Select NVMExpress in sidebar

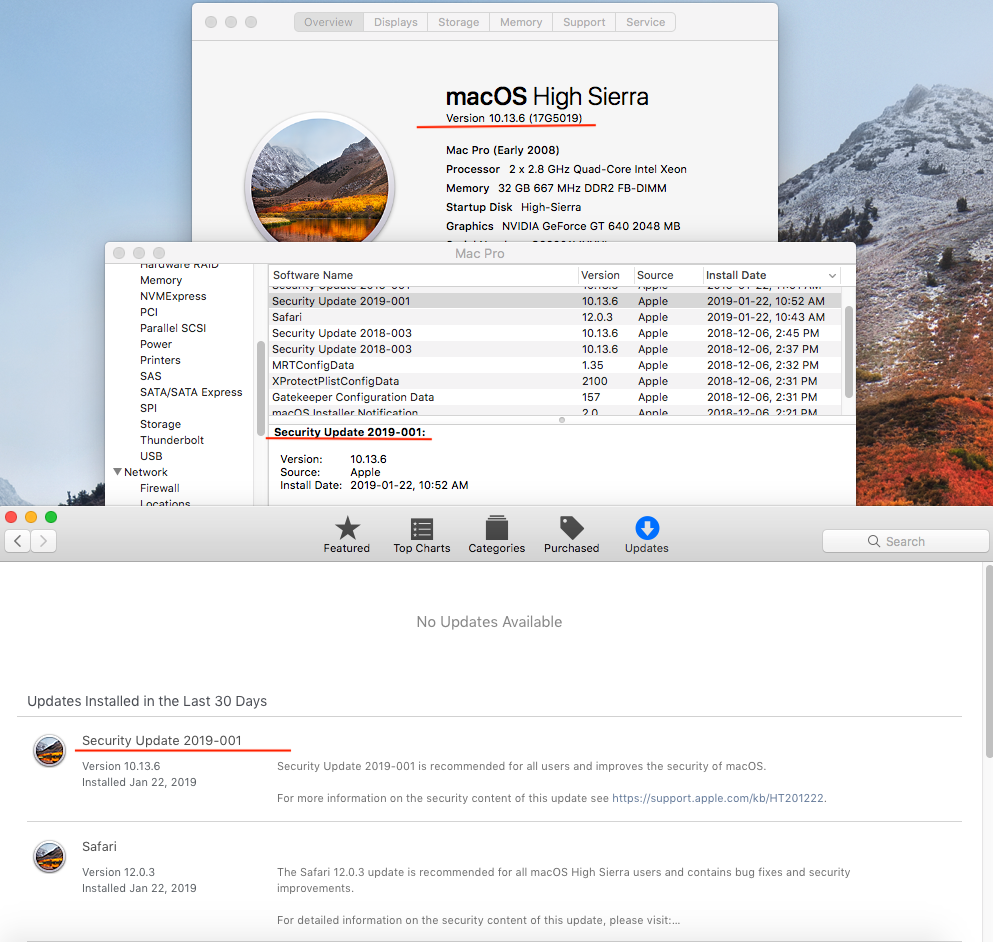click(x=173, y=296)
